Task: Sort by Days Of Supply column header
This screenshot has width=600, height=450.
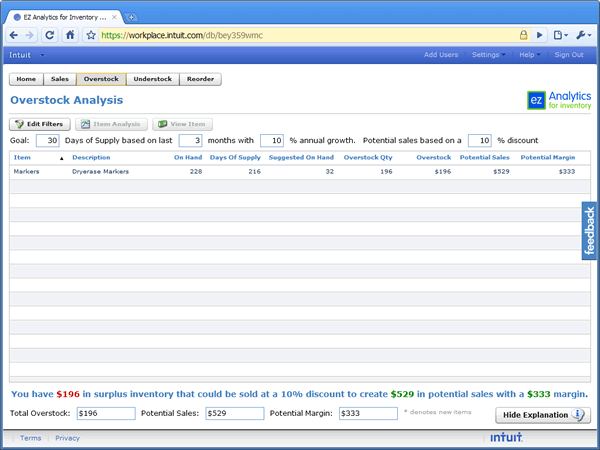Action: point(235,157)
